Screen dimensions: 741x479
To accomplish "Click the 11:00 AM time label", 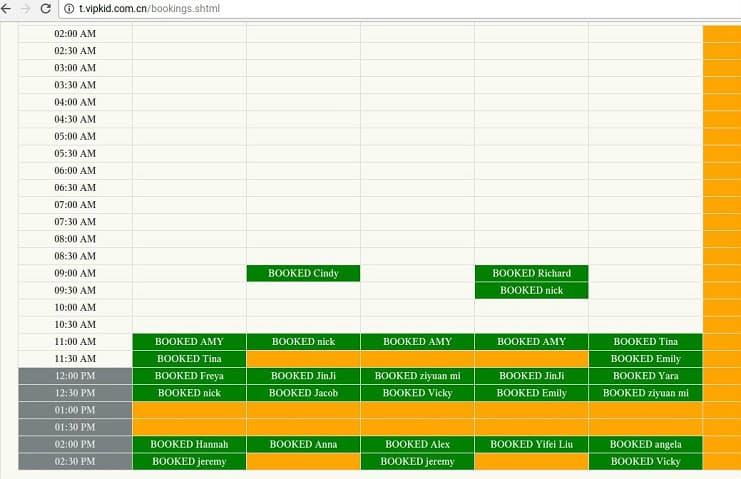I will (75, 342).
